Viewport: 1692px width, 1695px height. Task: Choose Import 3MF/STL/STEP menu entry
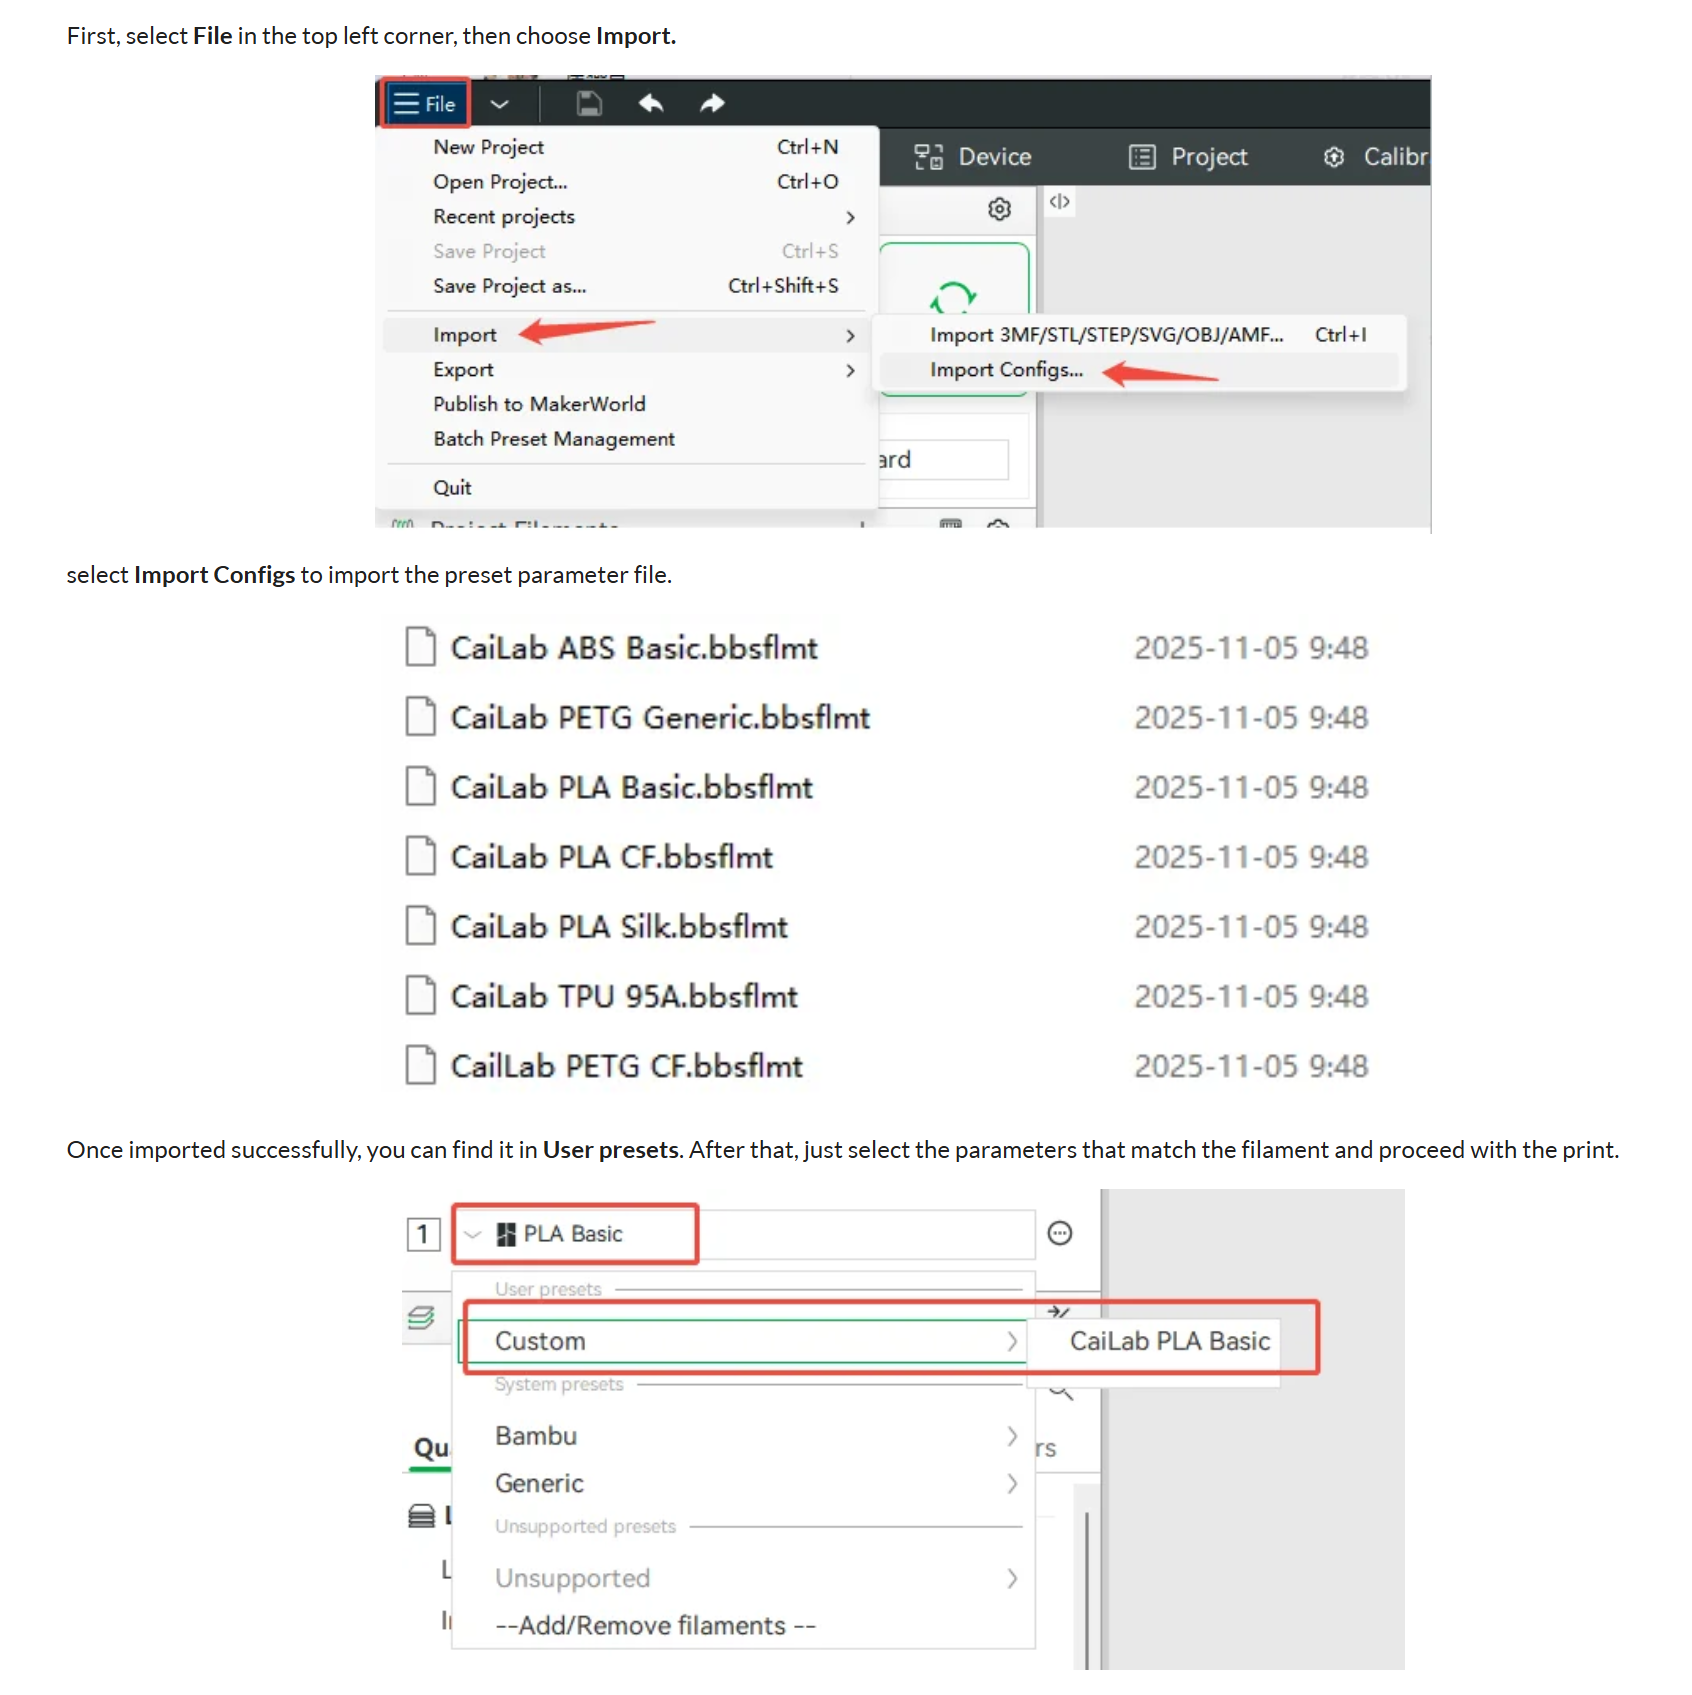click(1106, 335)
